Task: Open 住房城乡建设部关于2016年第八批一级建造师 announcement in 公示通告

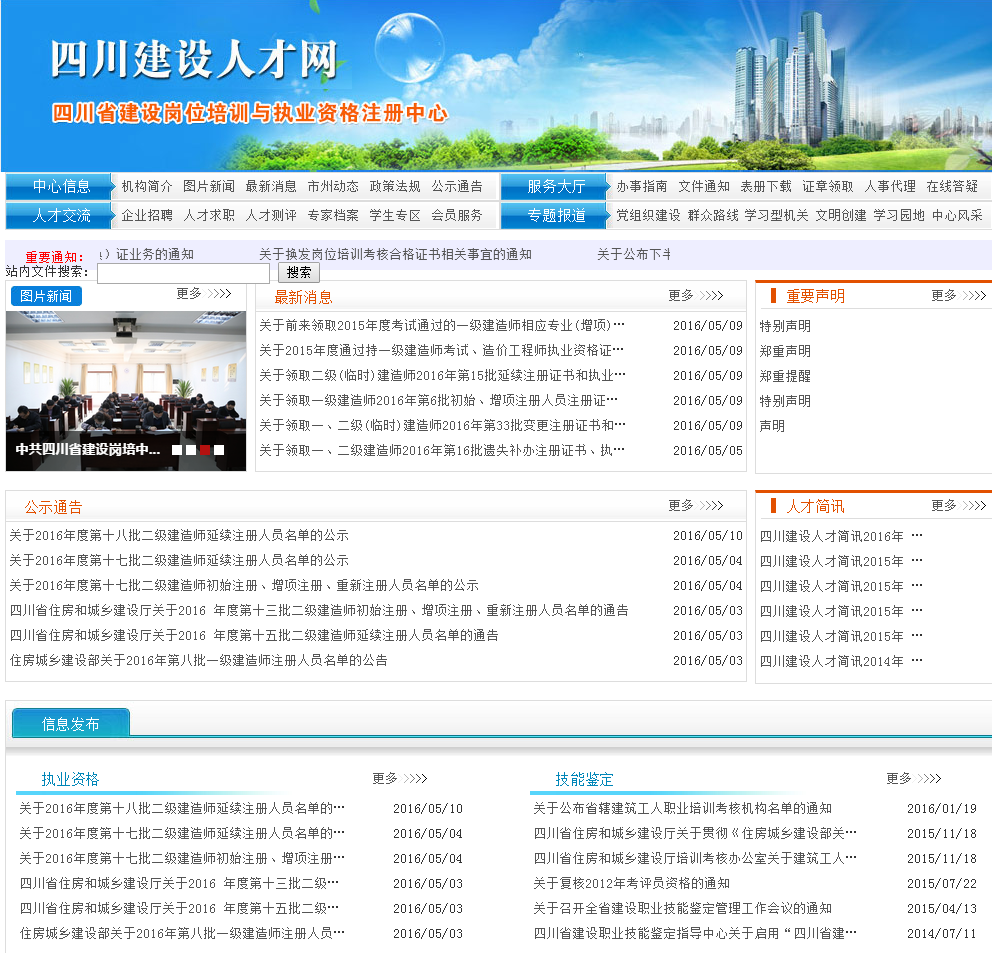Action: tap(199, 660)
